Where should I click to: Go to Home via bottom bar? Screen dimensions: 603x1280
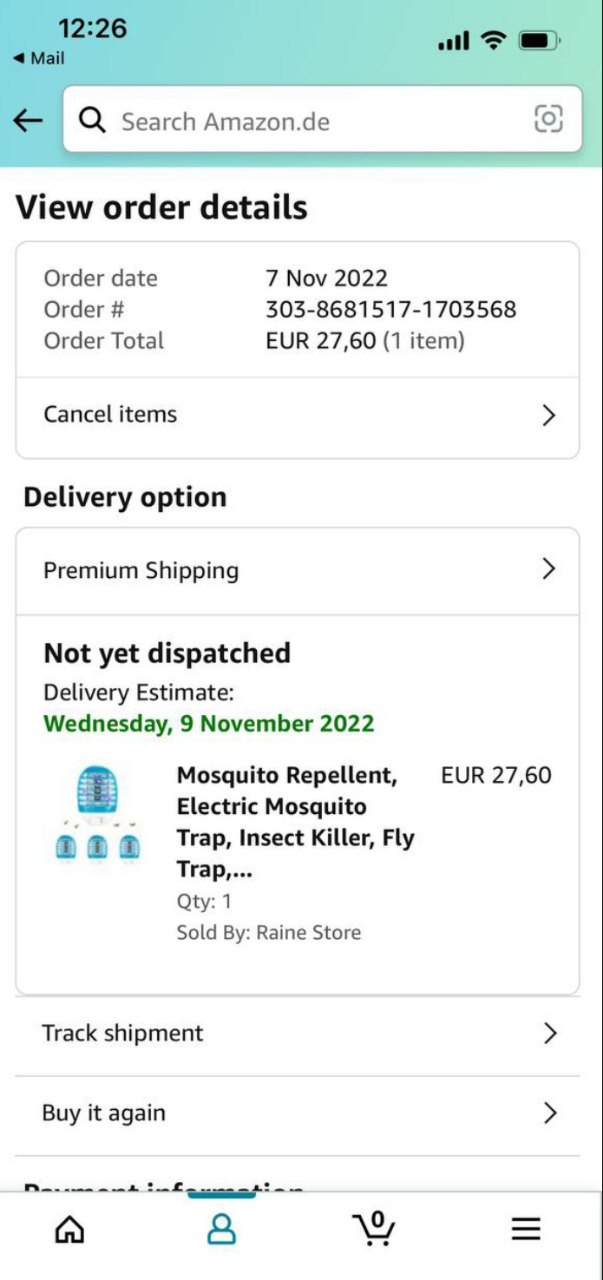(69, 1229)
